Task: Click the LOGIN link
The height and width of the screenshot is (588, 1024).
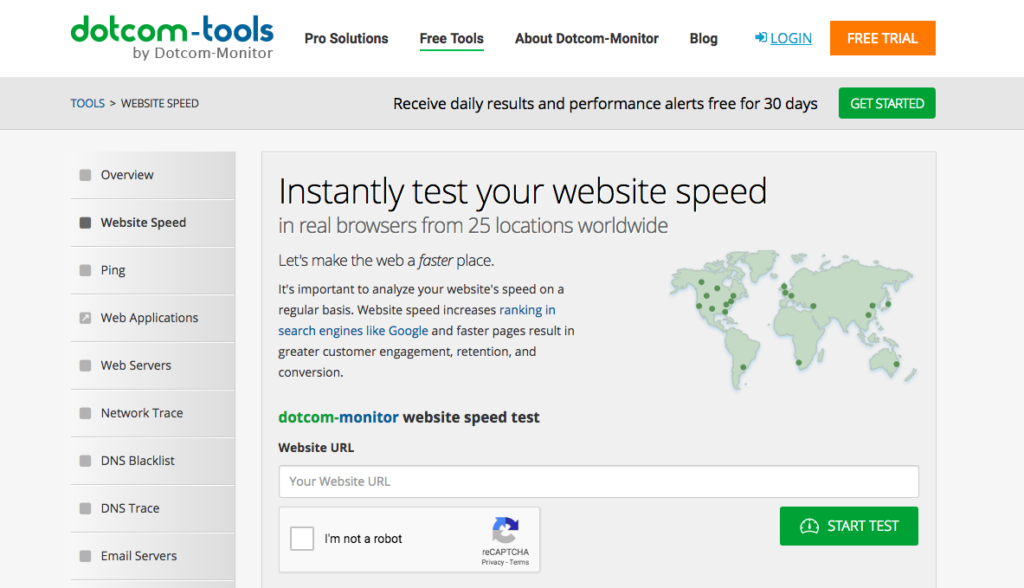Action: coord(791,39)
